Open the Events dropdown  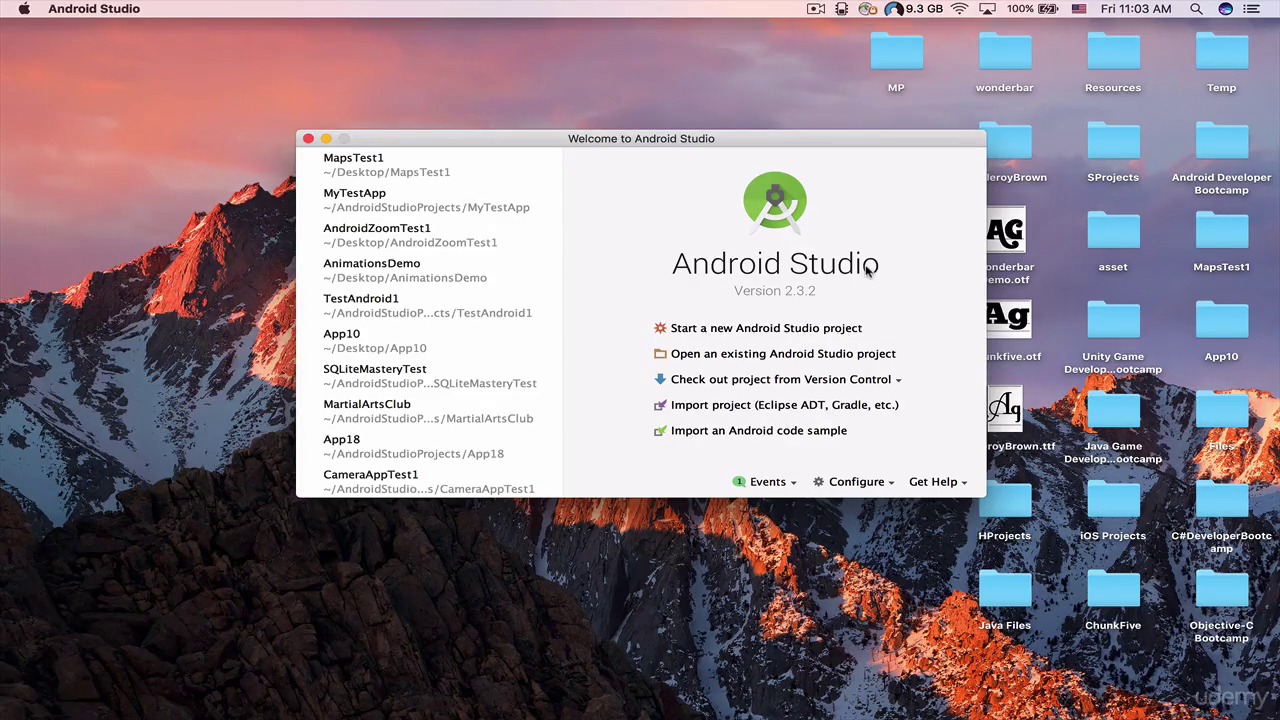[x=765, y=482]
